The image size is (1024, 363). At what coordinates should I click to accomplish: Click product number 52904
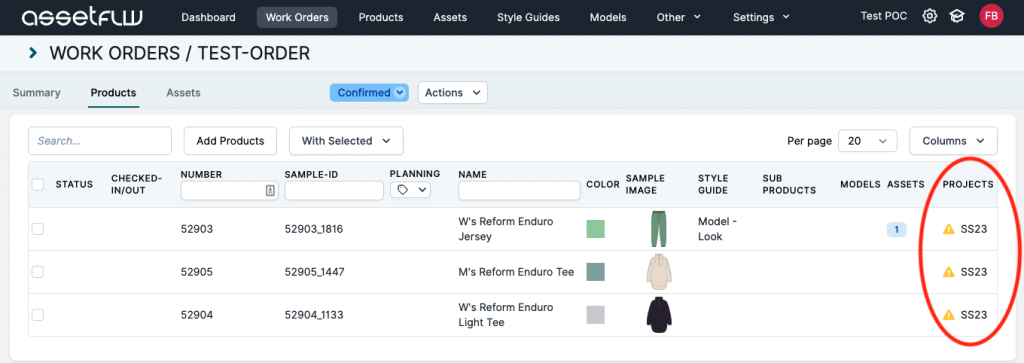[x=197, y=315]
